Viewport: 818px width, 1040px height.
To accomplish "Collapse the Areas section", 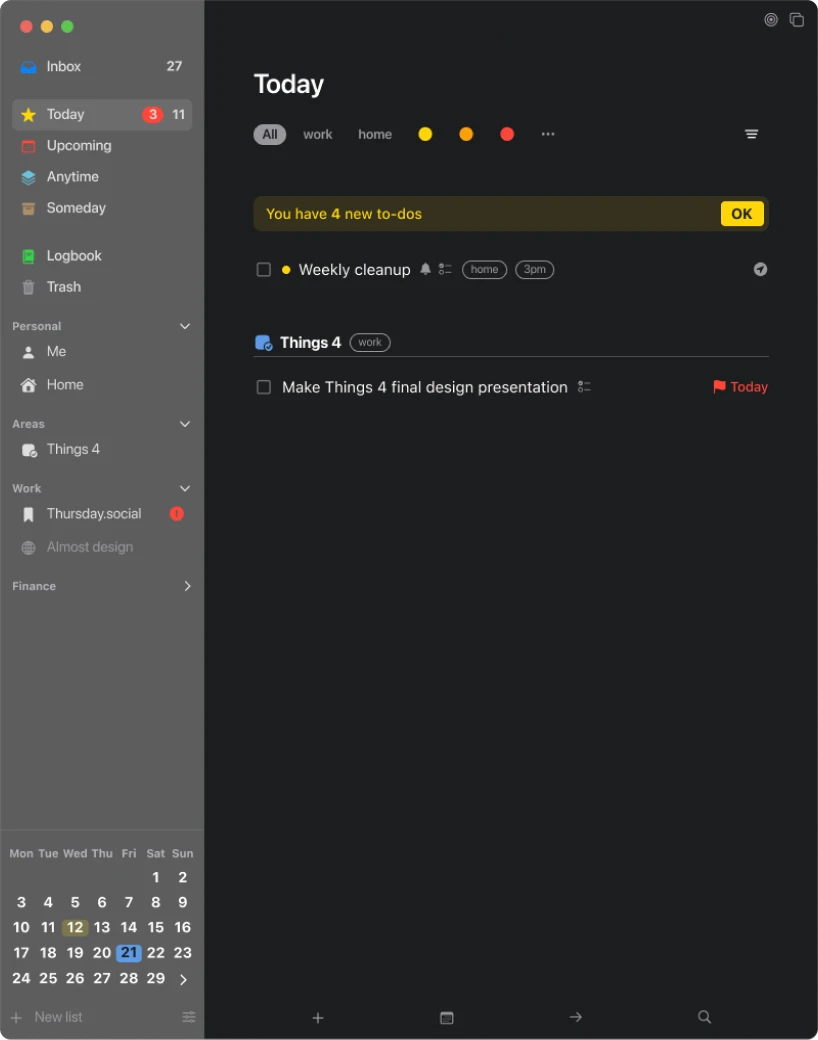I will pyautogui.click(x=185, y=424).
